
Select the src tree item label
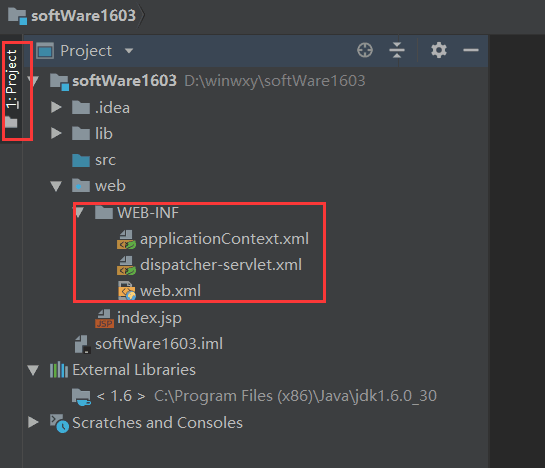click(105, 160)
